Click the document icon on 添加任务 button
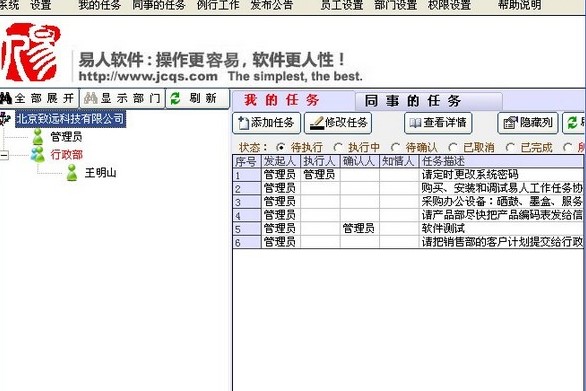This screenshot has height=391, width=586. [x=244, y=123]
